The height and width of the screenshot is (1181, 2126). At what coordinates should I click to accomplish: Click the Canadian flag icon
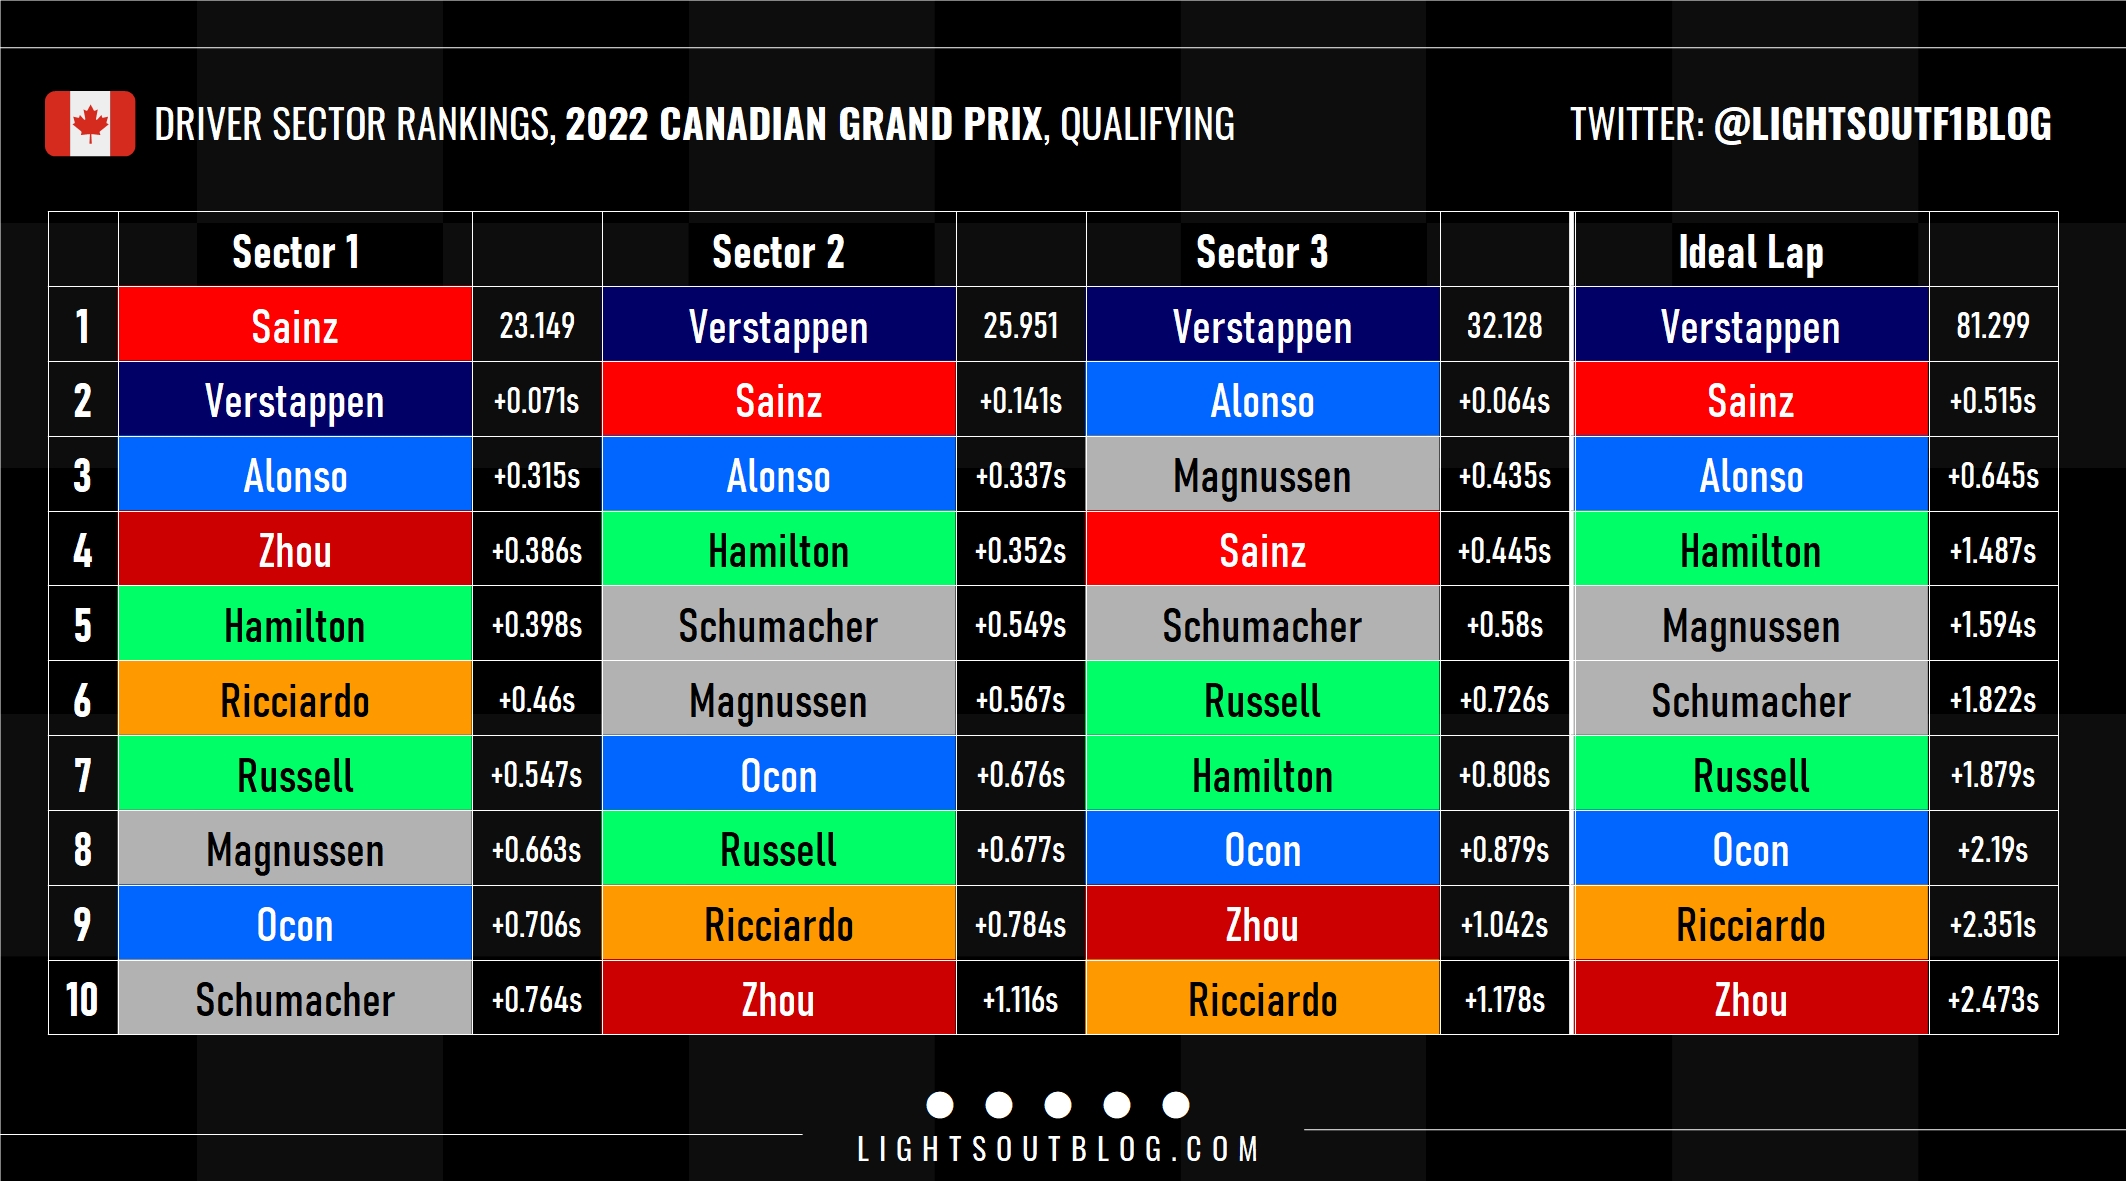90,124
